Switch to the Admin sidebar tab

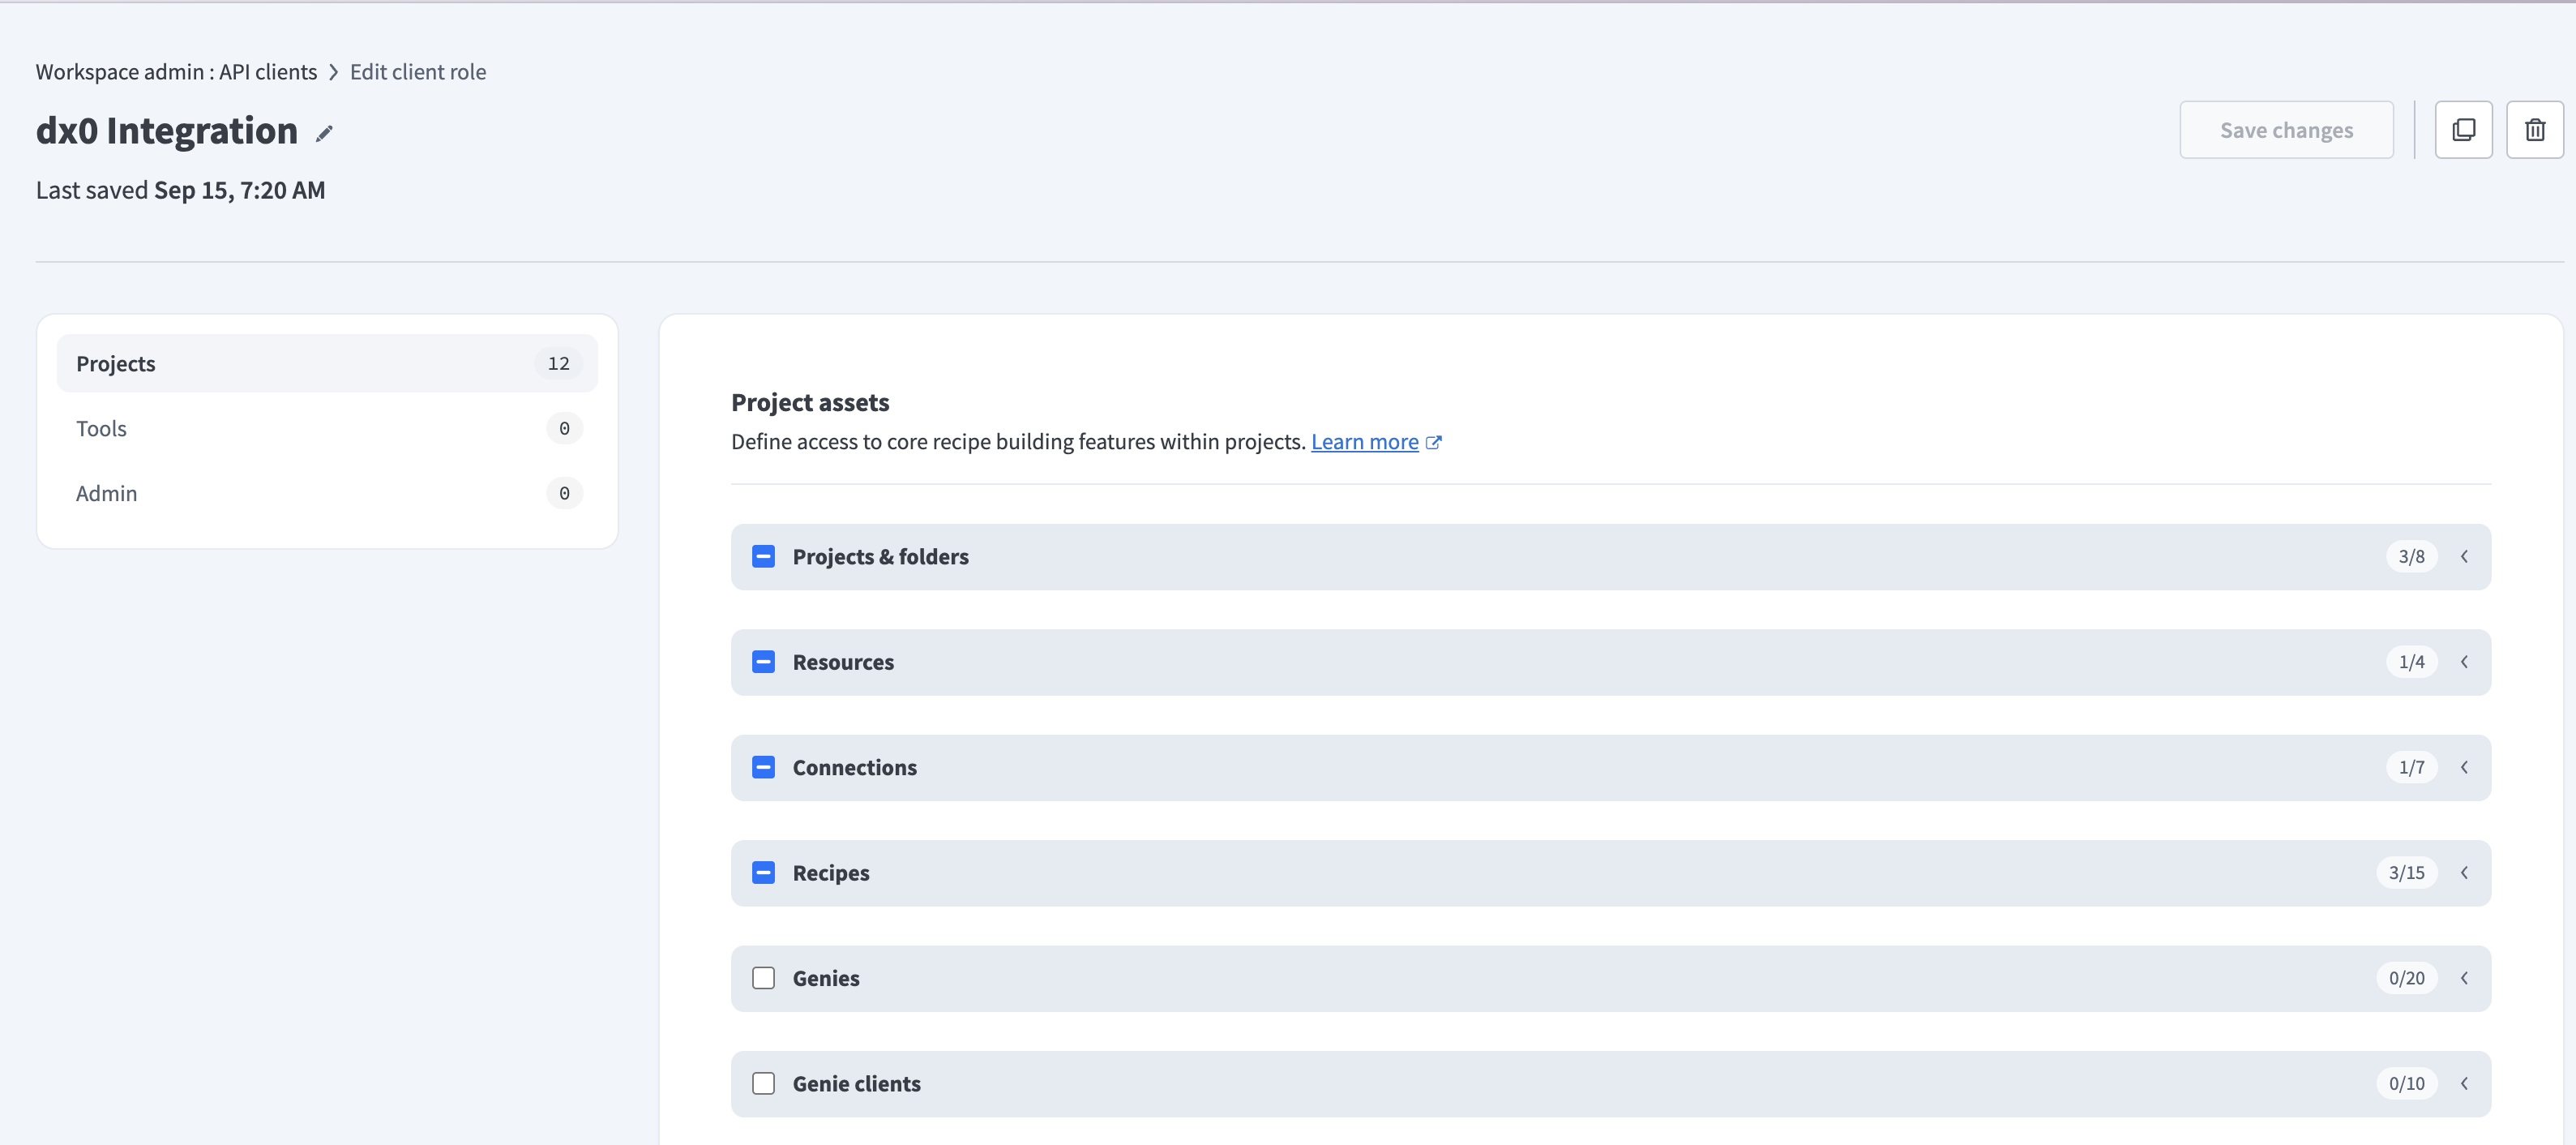[327, 494]
